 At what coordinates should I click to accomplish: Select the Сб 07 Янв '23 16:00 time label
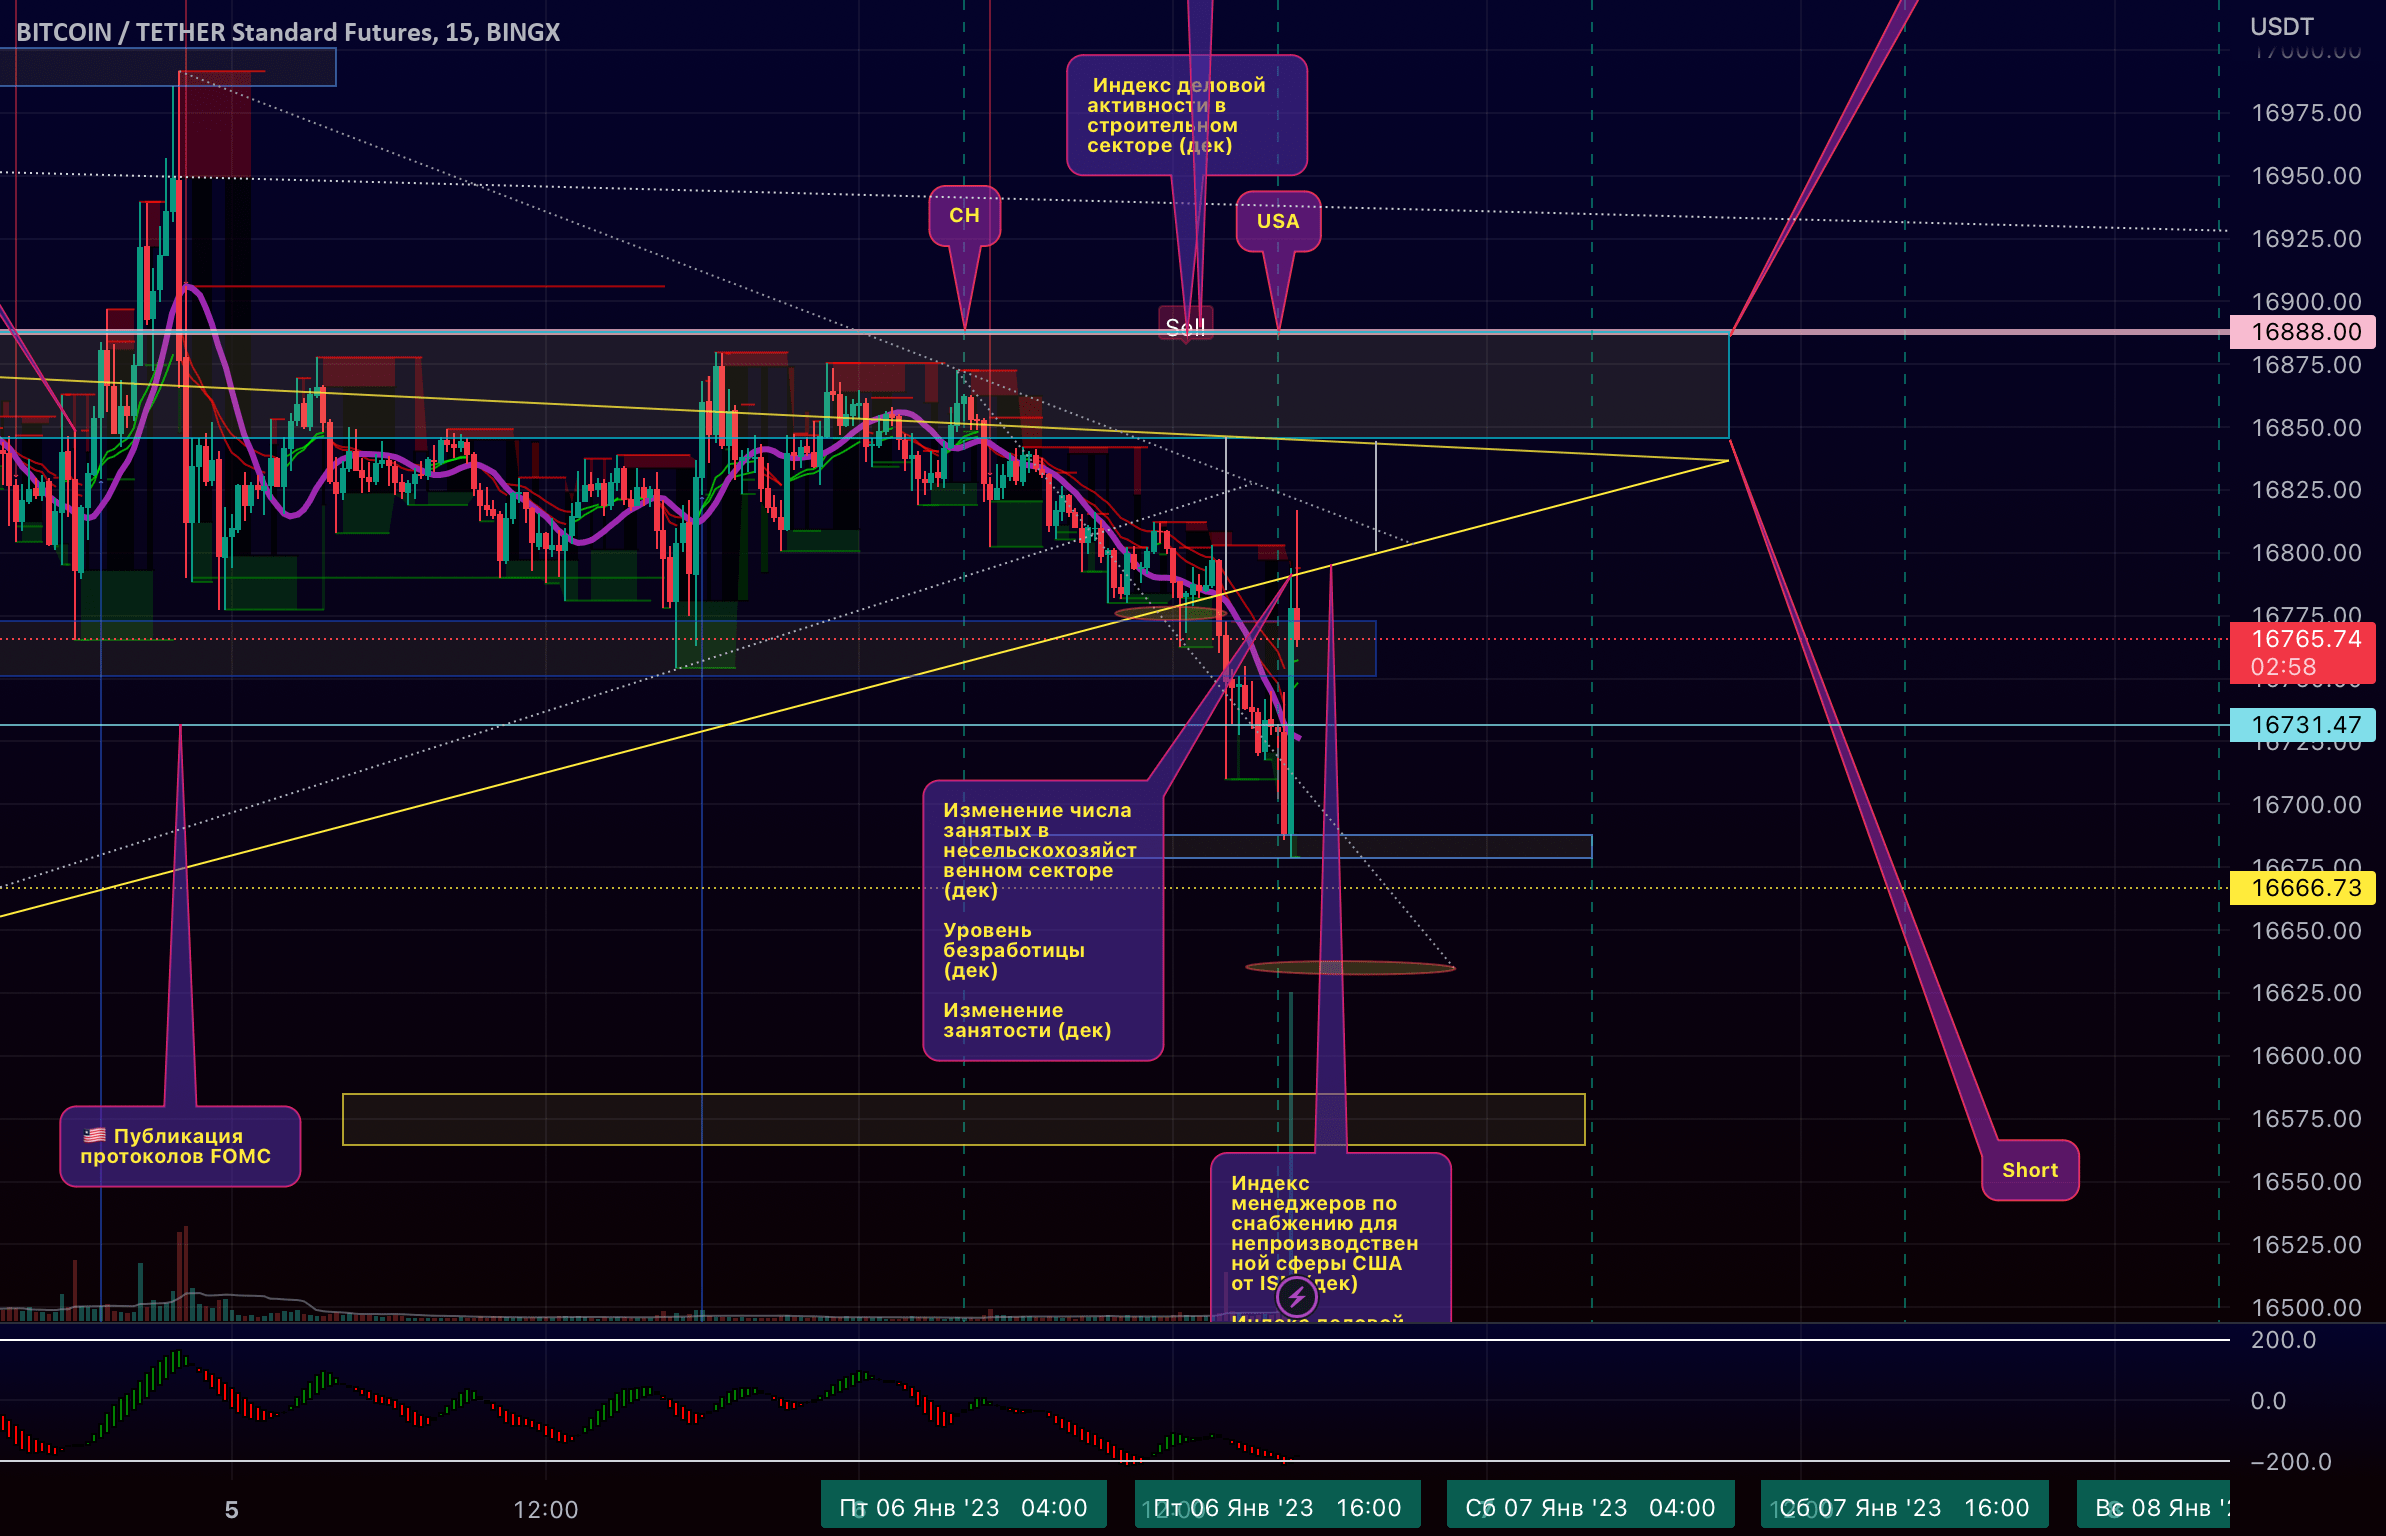(1904, 1507)
